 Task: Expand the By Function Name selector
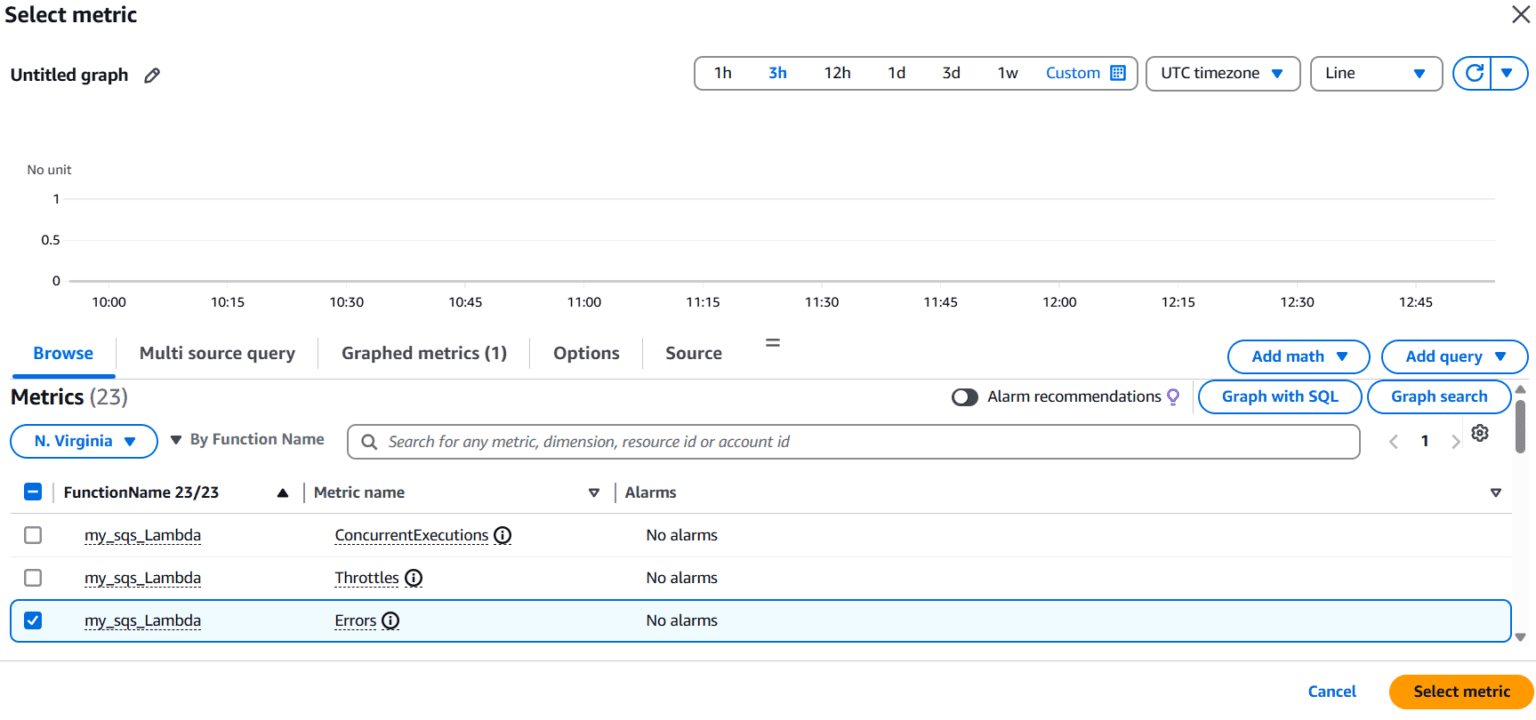[x=246, y=439]
